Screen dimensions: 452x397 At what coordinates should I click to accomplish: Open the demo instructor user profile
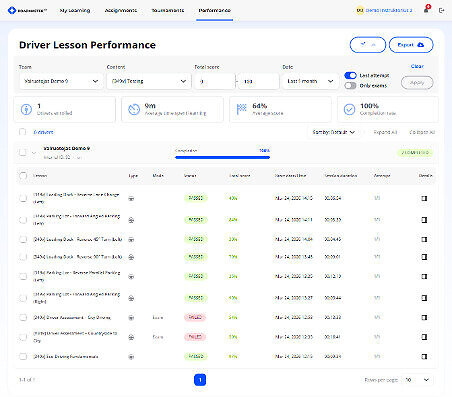tap(384, 10)
